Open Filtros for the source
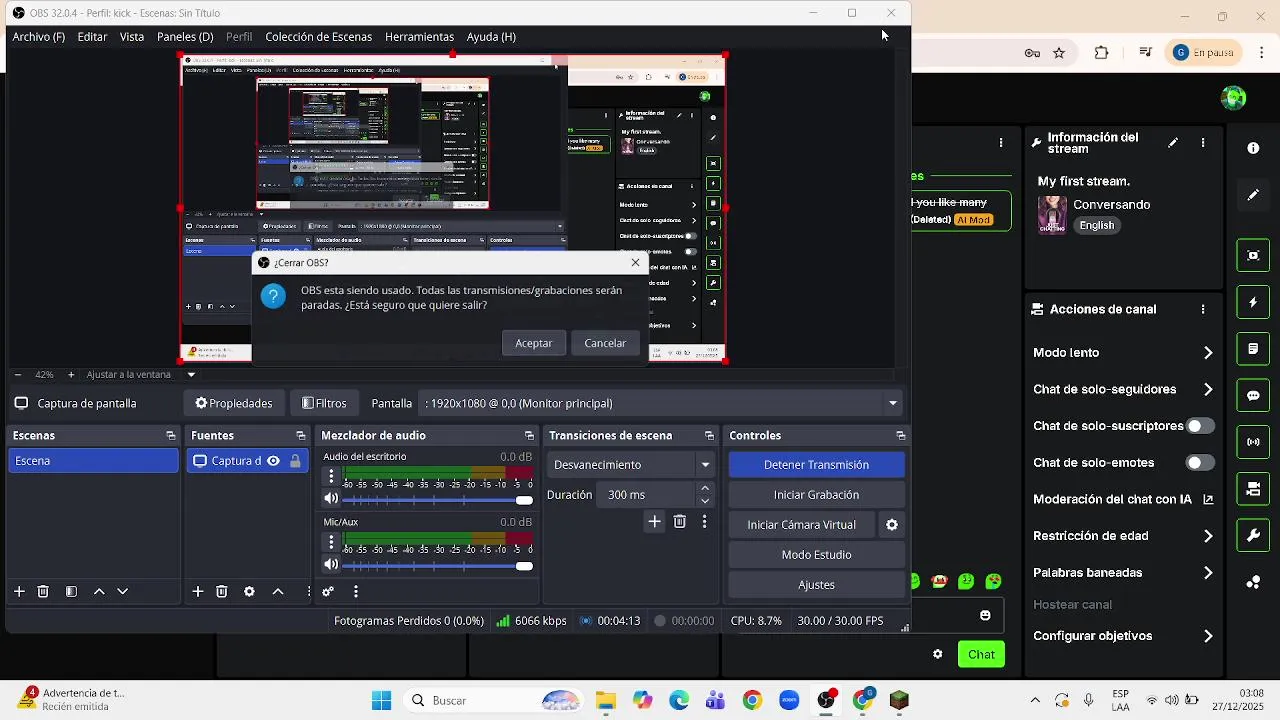This screenshot has width=1280, height=720. [x=324, y=404]
